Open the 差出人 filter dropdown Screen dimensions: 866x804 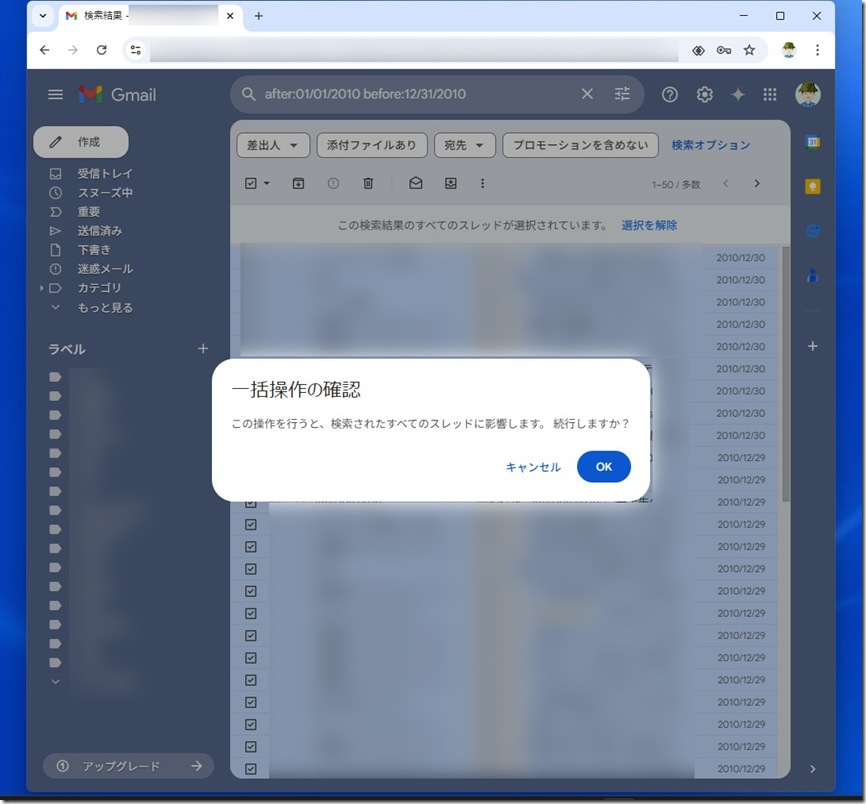pyautogui.click(x=273, y=145)
